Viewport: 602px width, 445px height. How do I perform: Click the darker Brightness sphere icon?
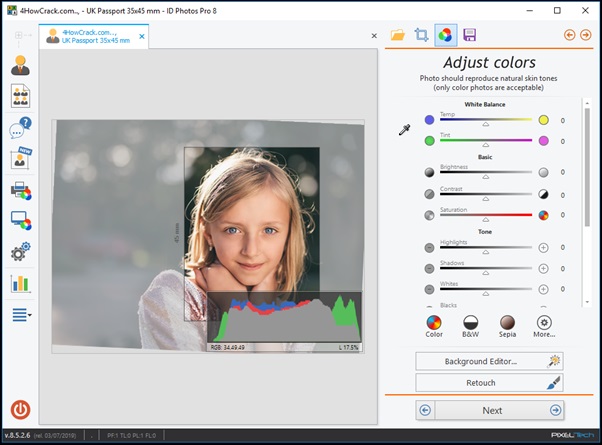[x=429, y=172]
